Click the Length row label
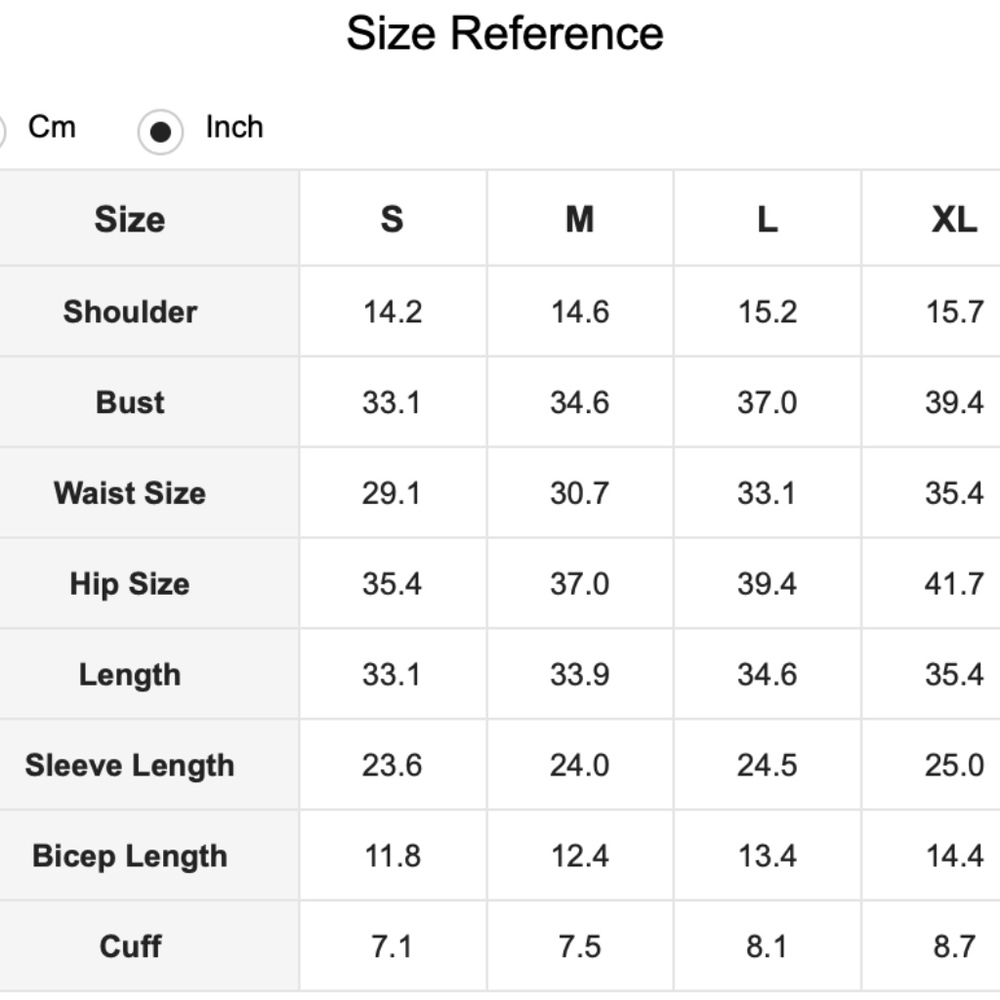Screen dimensions: 1000x1000 [130, 675]
